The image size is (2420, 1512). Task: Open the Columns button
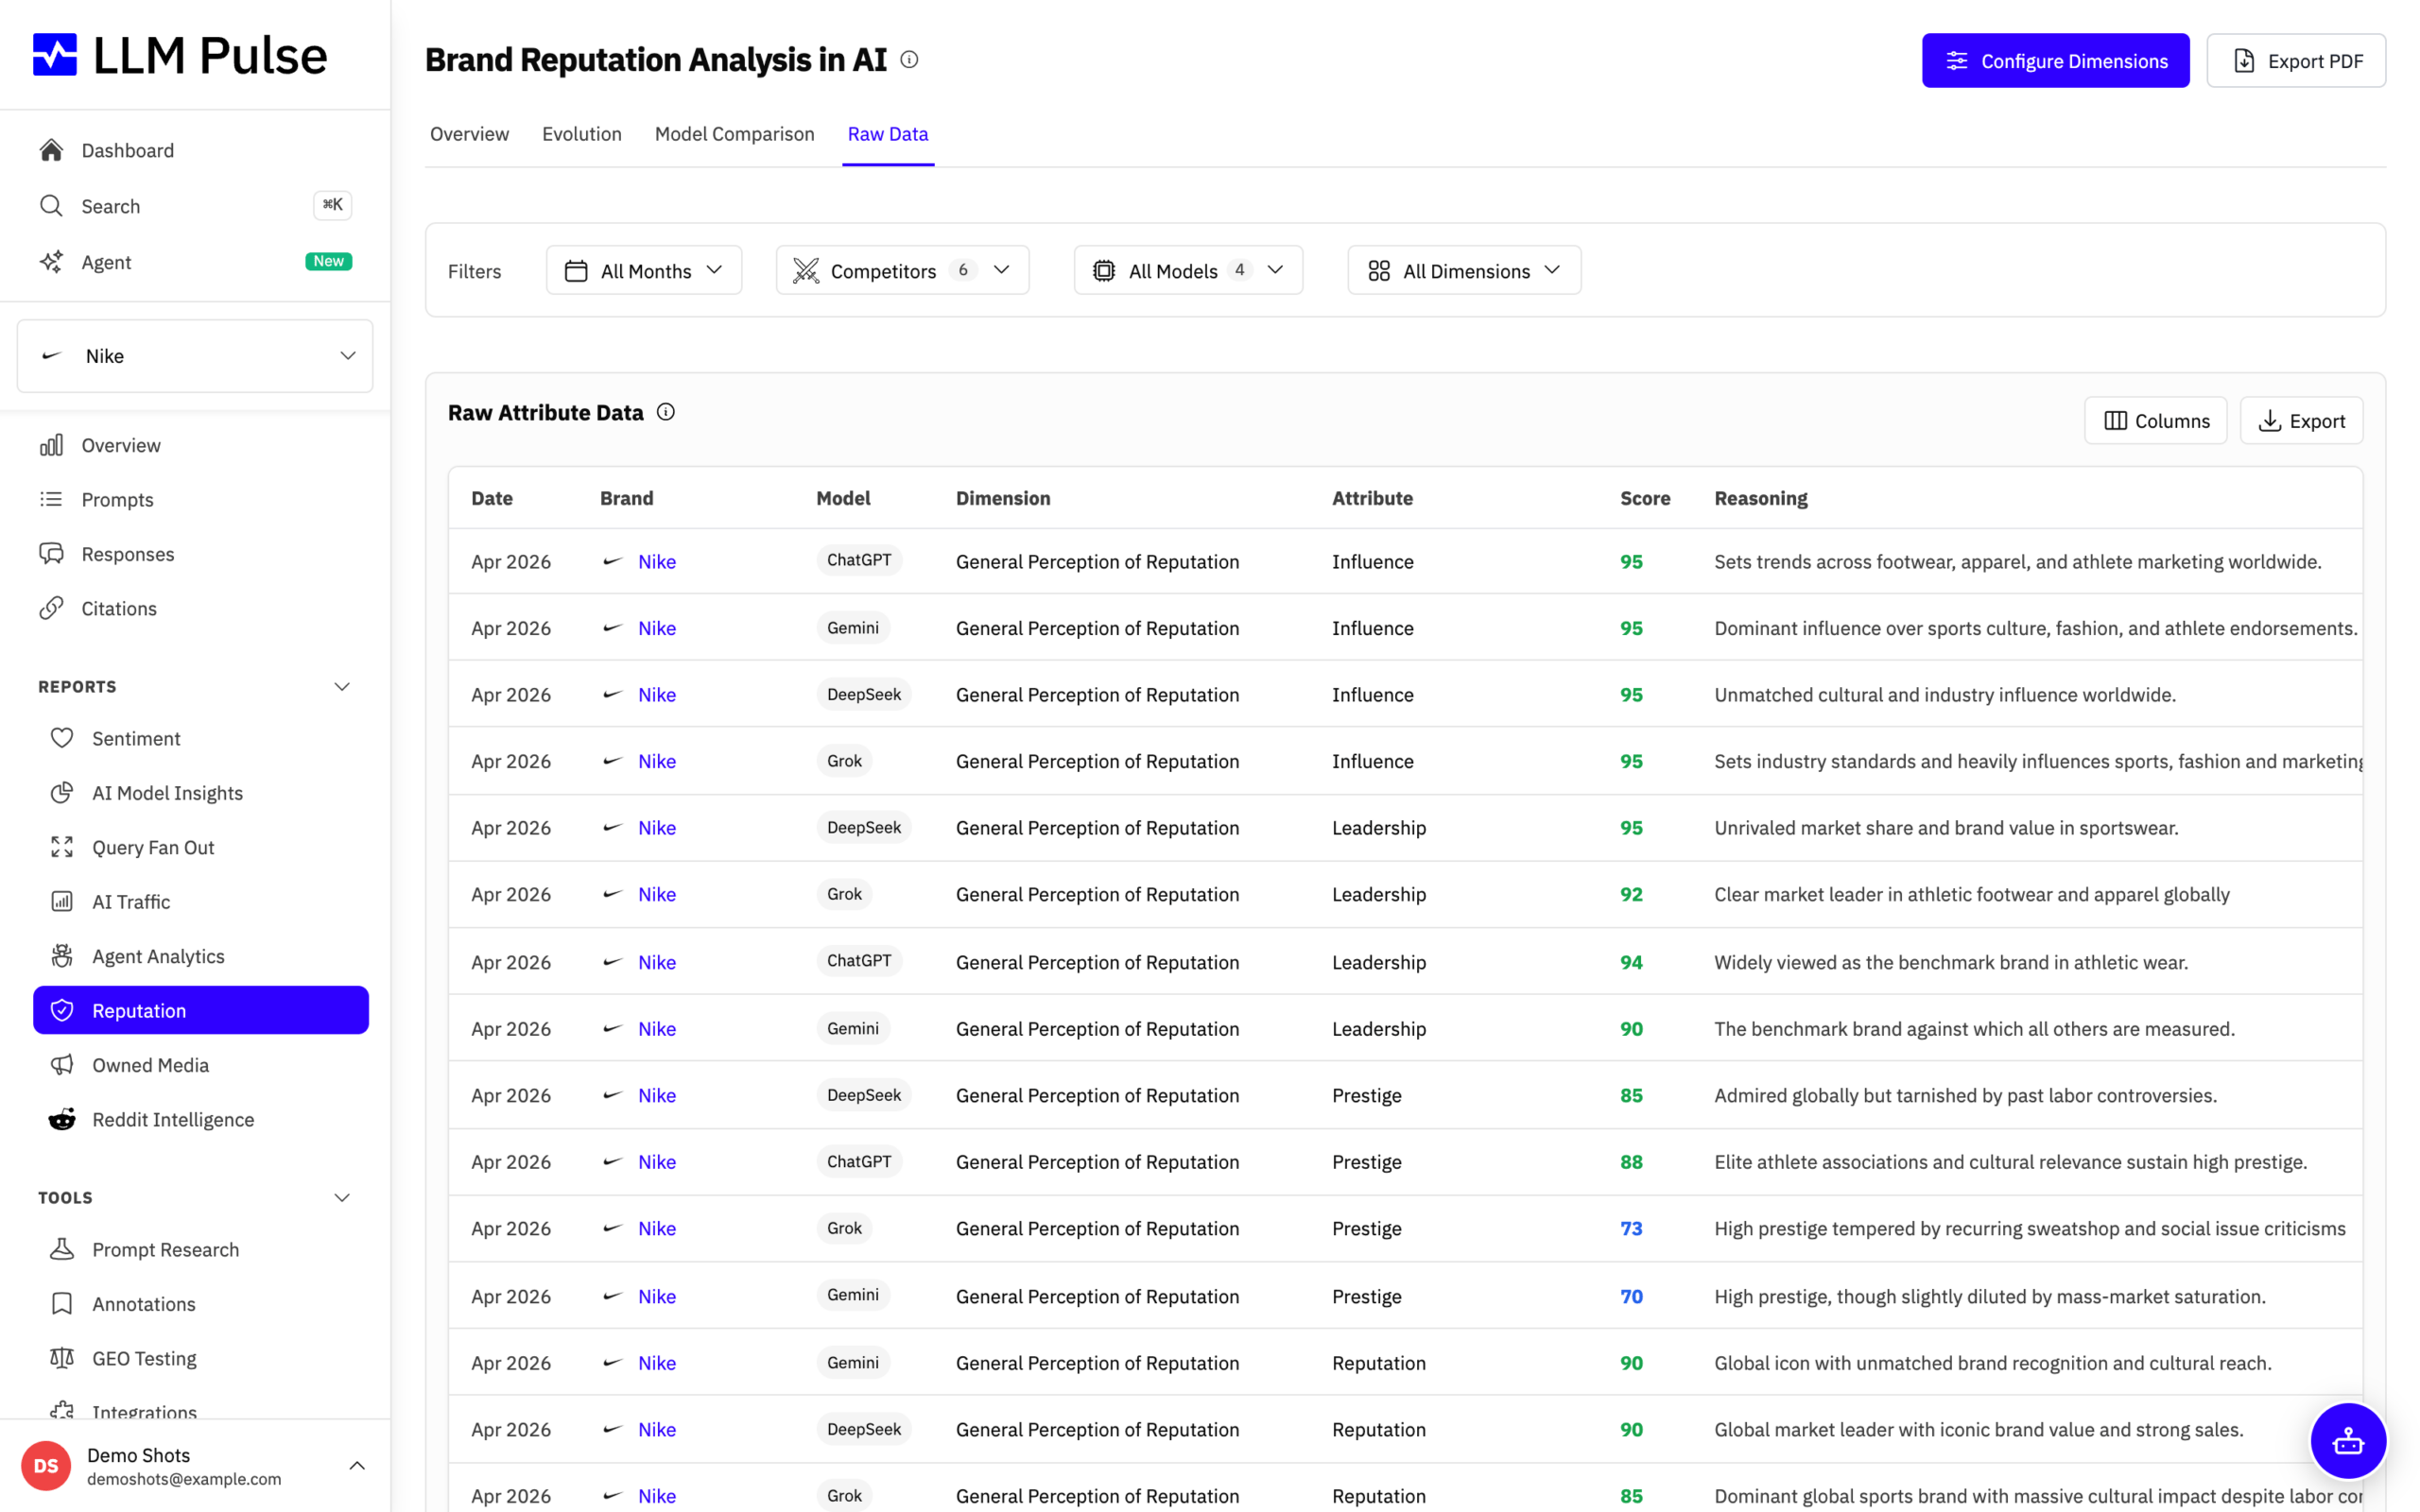(2155, 421)
